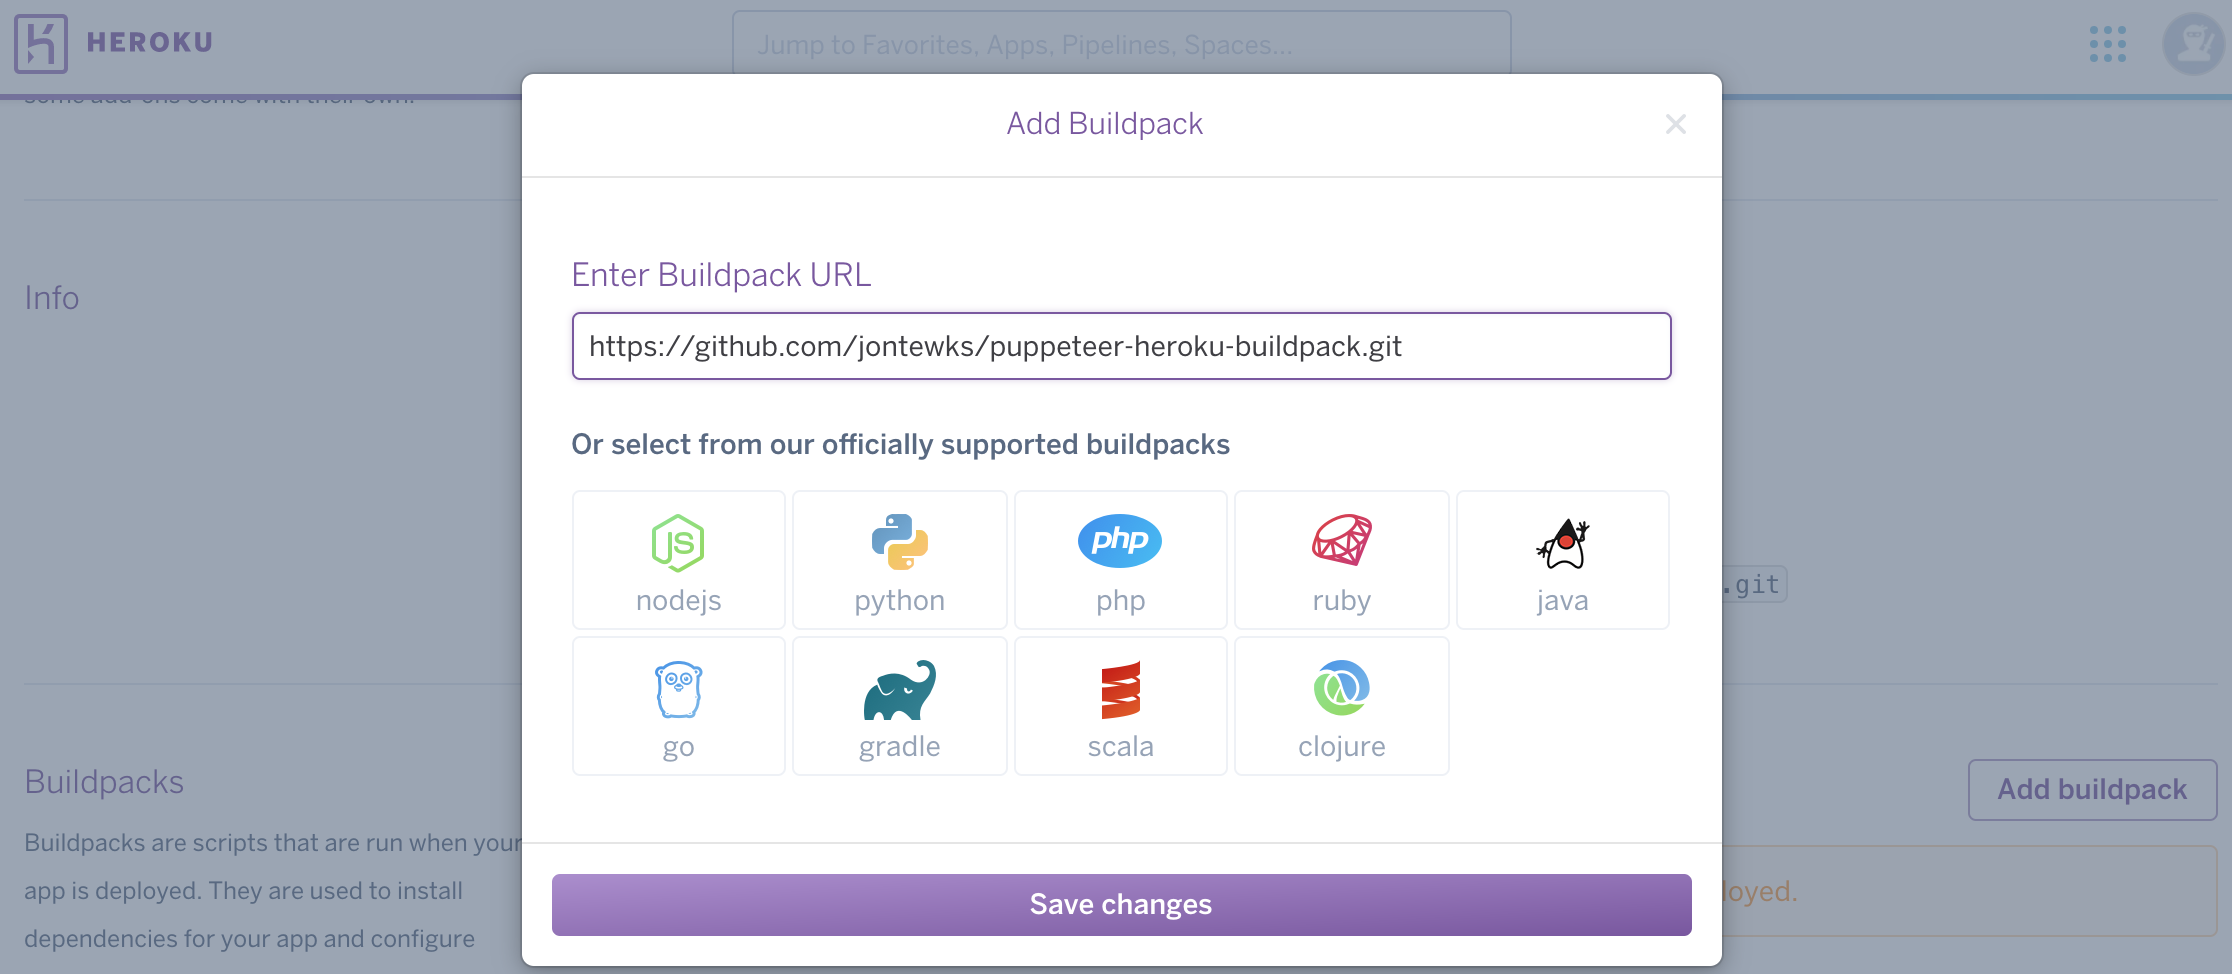
Task: Click the Buildpacks section heading
Action: pyautogui.click(x=104, y=782)
